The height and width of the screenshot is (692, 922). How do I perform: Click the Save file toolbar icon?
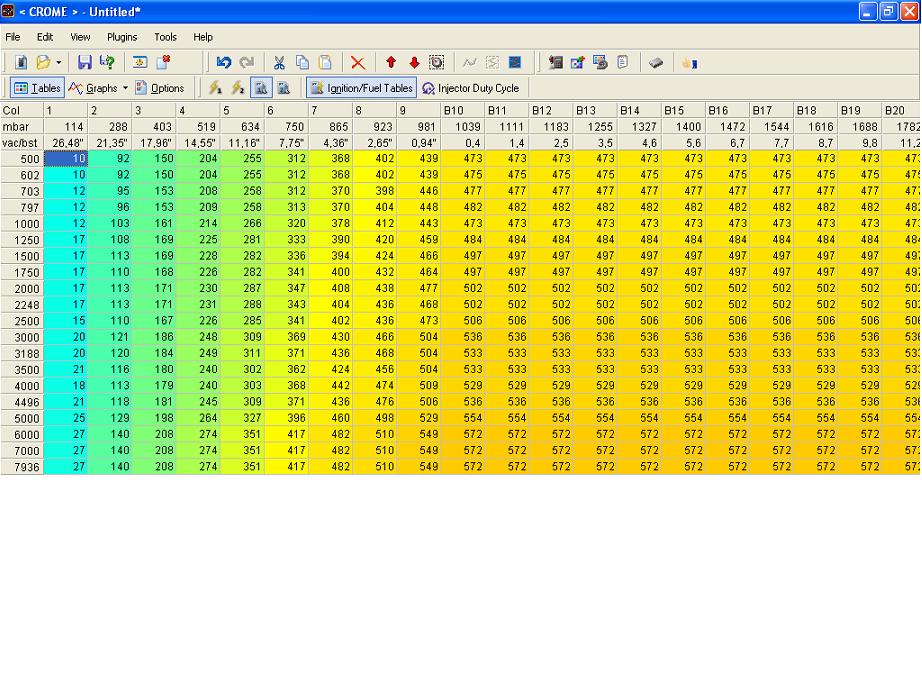coord(85,62)
